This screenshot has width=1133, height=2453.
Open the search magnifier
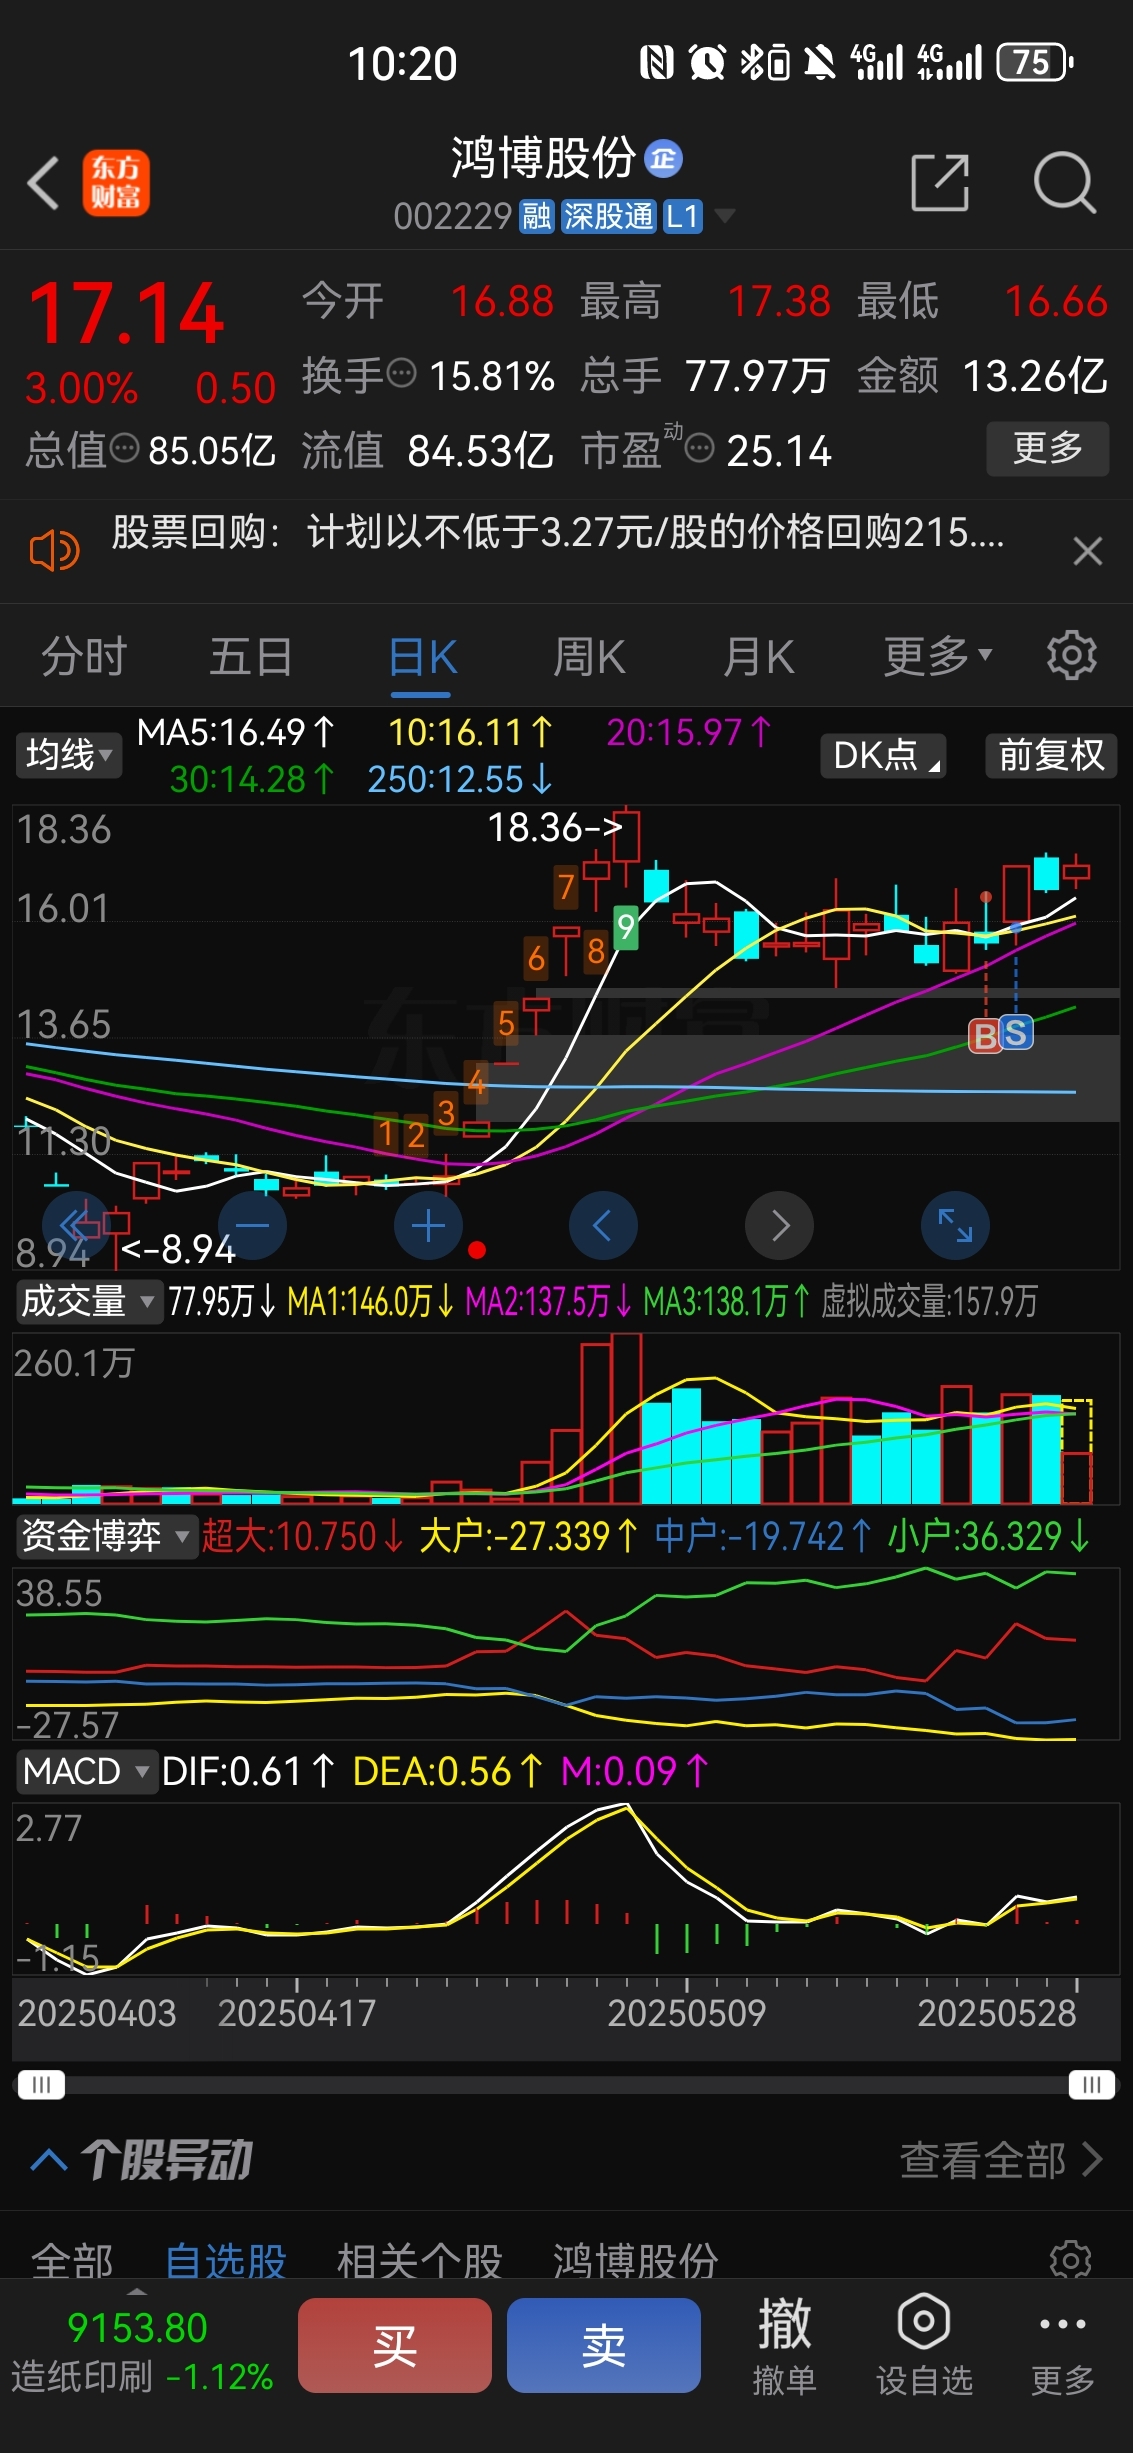pyautogui.click(x=1064, y=183)
